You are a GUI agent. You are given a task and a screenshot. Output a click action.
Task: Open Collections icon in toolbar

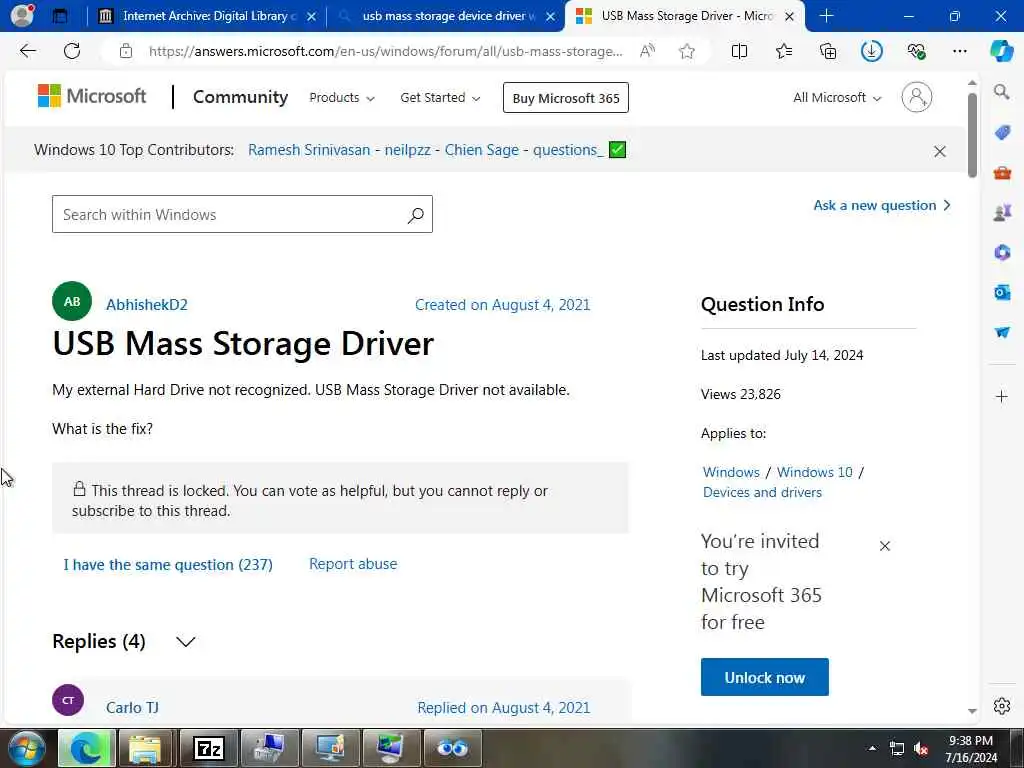[827, 51]
